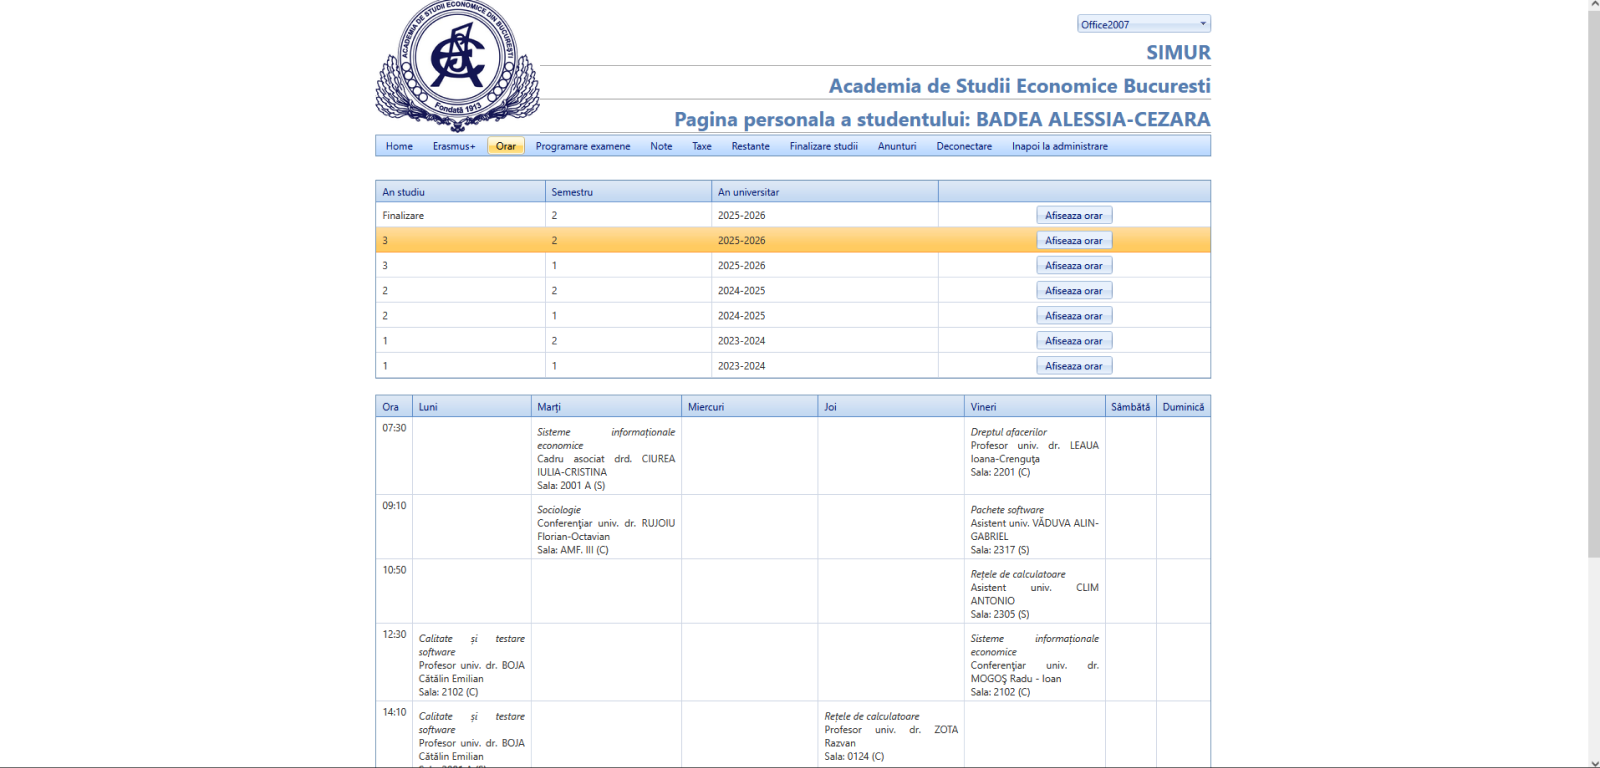Click Afiseaza orar for Finalizare row
The image size is (1600, 768).
[x=1074, y=215]
